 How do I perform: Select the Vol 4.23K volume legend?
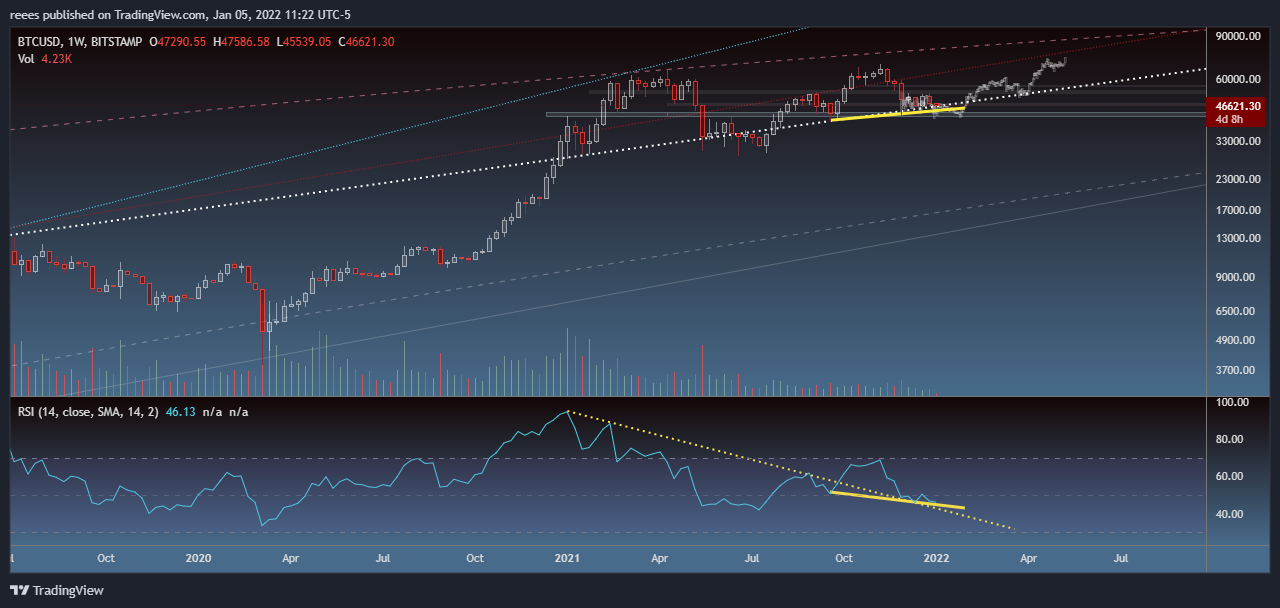click(x=46, y=59)
